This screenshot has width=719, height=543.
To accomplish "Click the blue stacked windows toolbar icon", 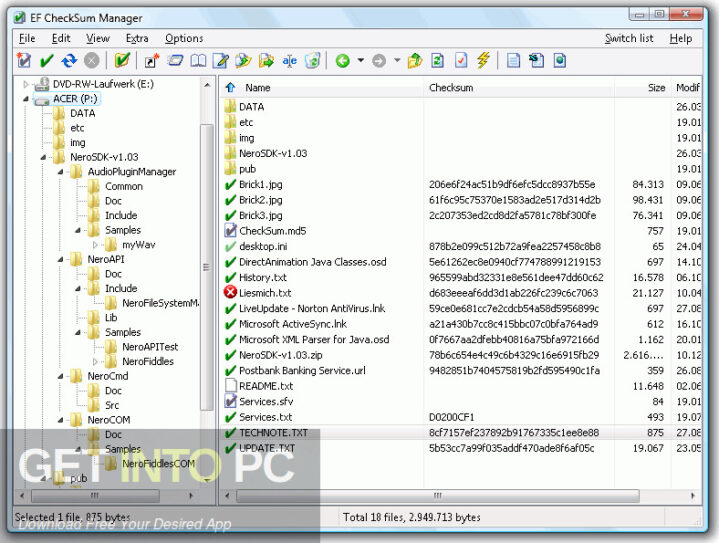I will point(175,60).
